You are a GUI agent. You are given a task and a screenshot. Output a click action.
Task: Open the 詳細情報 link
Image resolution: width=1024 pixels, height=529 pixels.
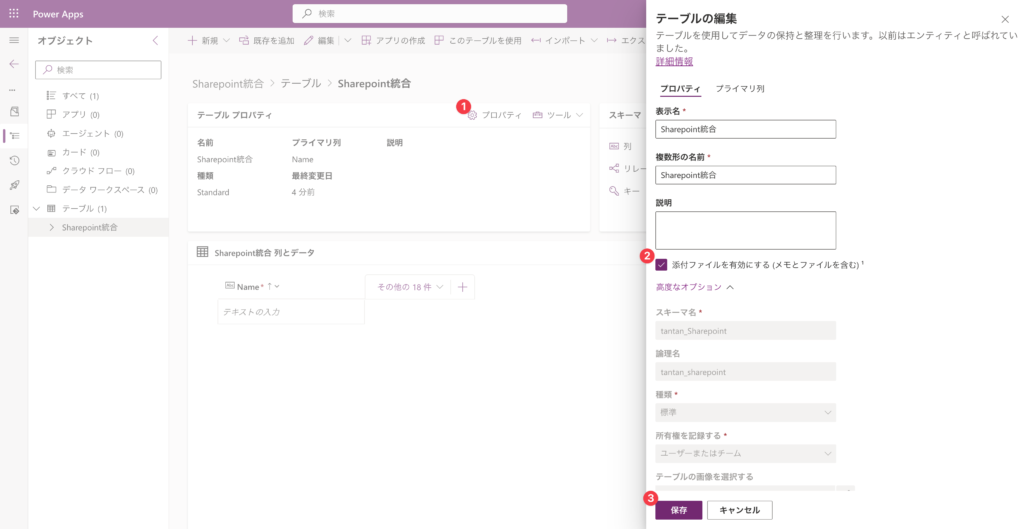pos(673,61)
